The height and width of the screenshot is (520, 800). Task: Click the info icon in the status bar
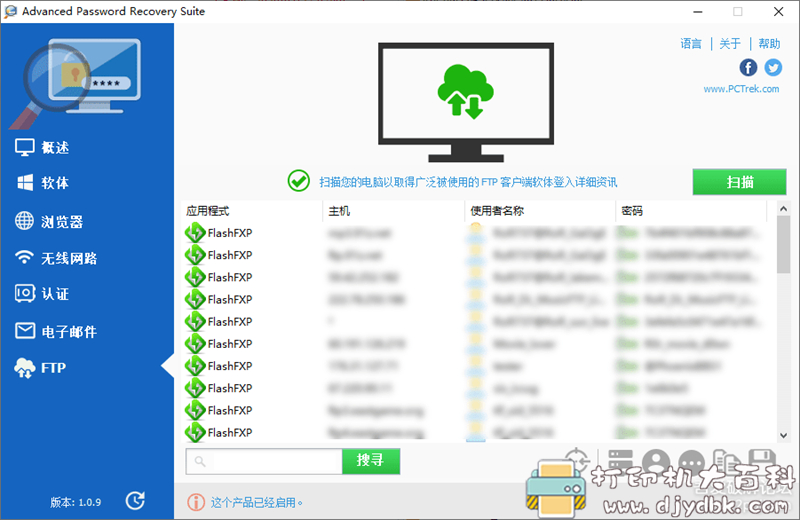196,502
